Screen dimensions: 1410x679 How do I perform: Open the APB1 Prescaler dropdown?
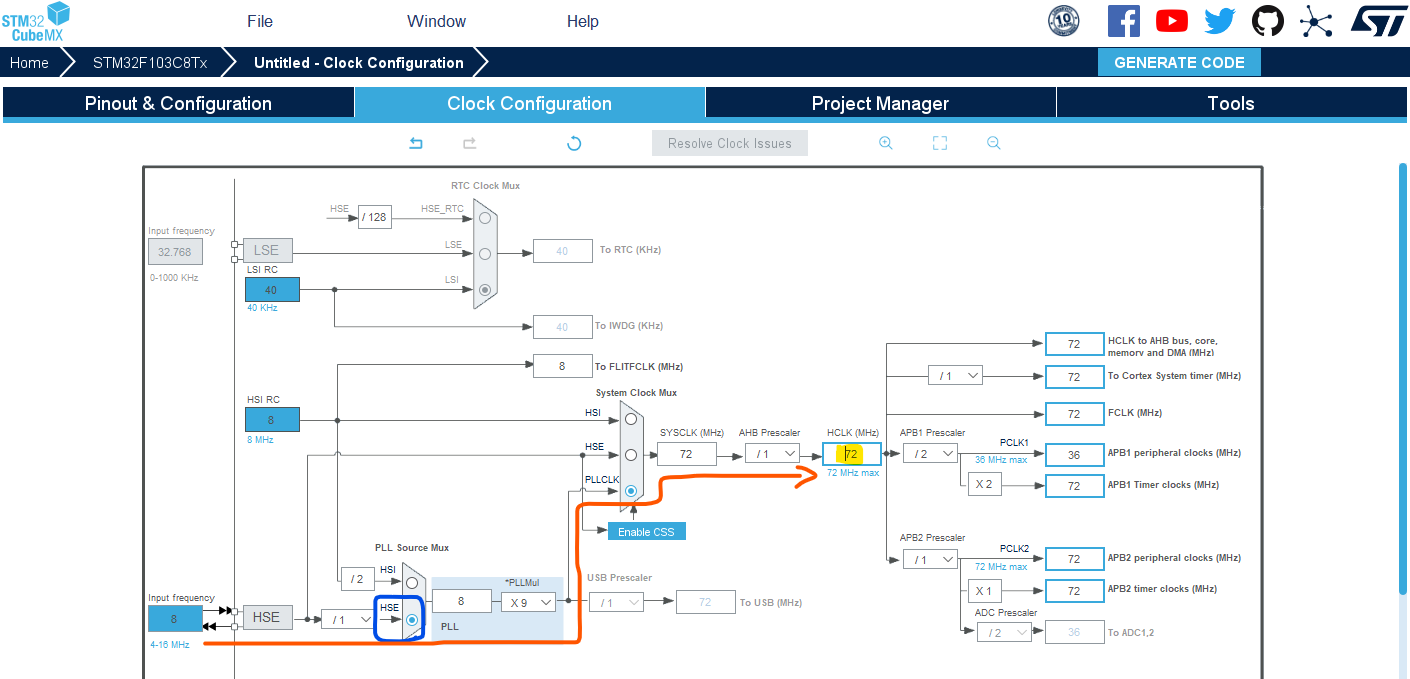click(930, 452)
